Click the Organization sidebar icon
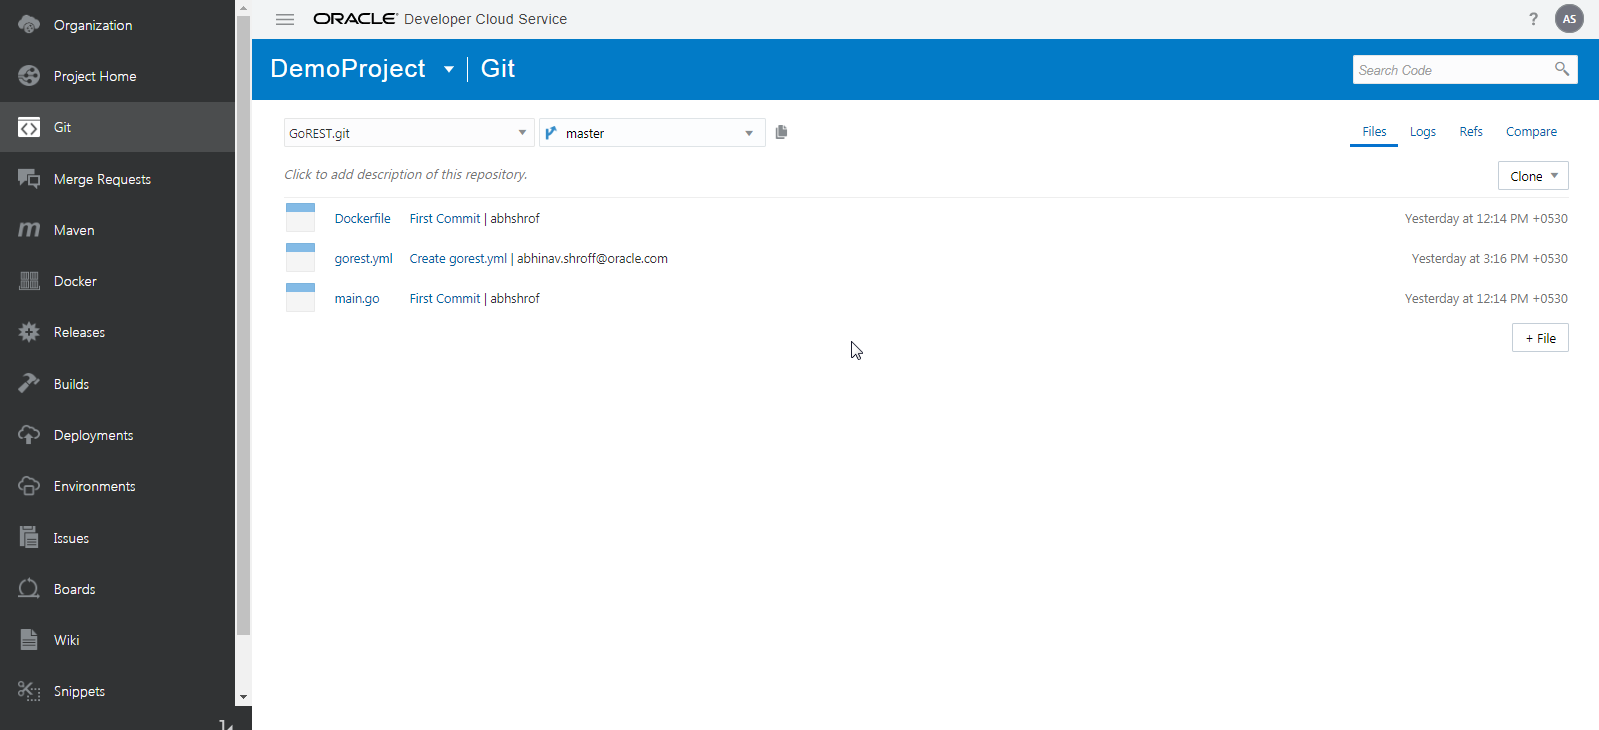This screenshot has height=730, width=1599. click(29, 24)
